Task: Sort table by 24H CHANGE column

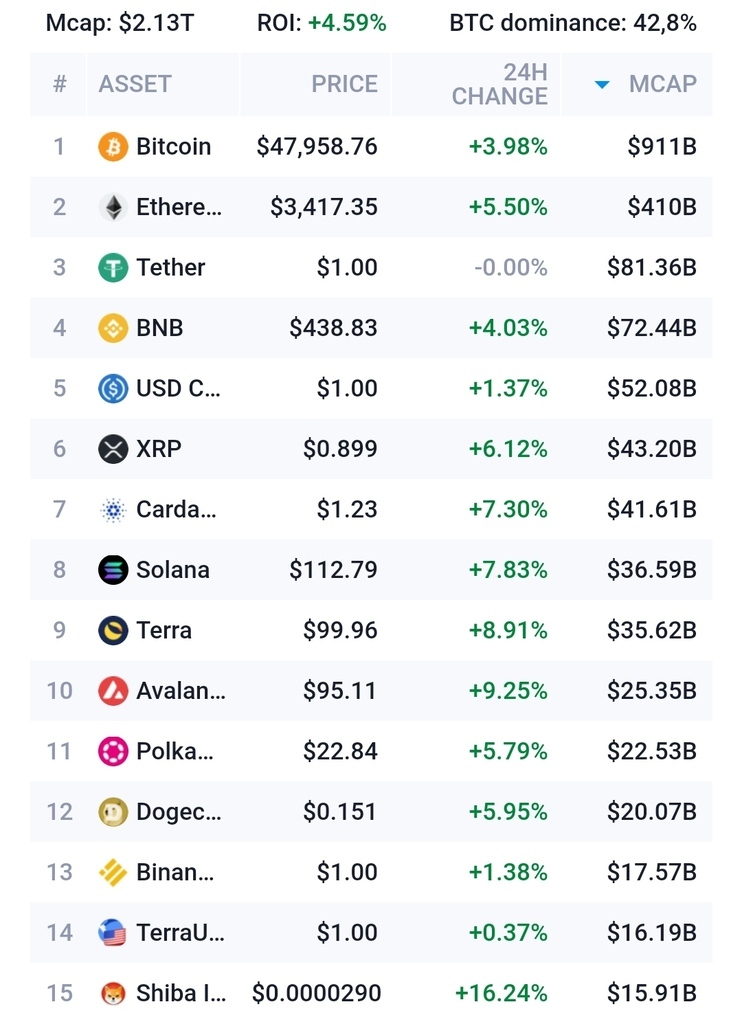Action: click(x=499, y=84)
